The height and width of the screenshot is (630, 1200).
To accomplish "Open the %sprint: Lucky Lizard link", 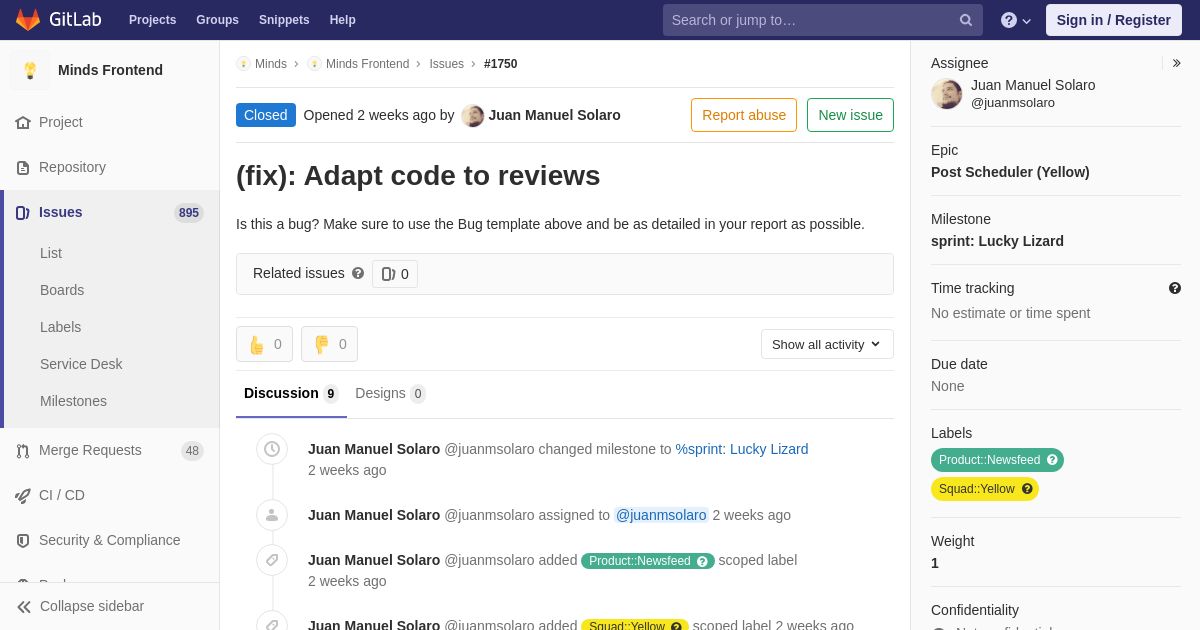I will 741,449.
